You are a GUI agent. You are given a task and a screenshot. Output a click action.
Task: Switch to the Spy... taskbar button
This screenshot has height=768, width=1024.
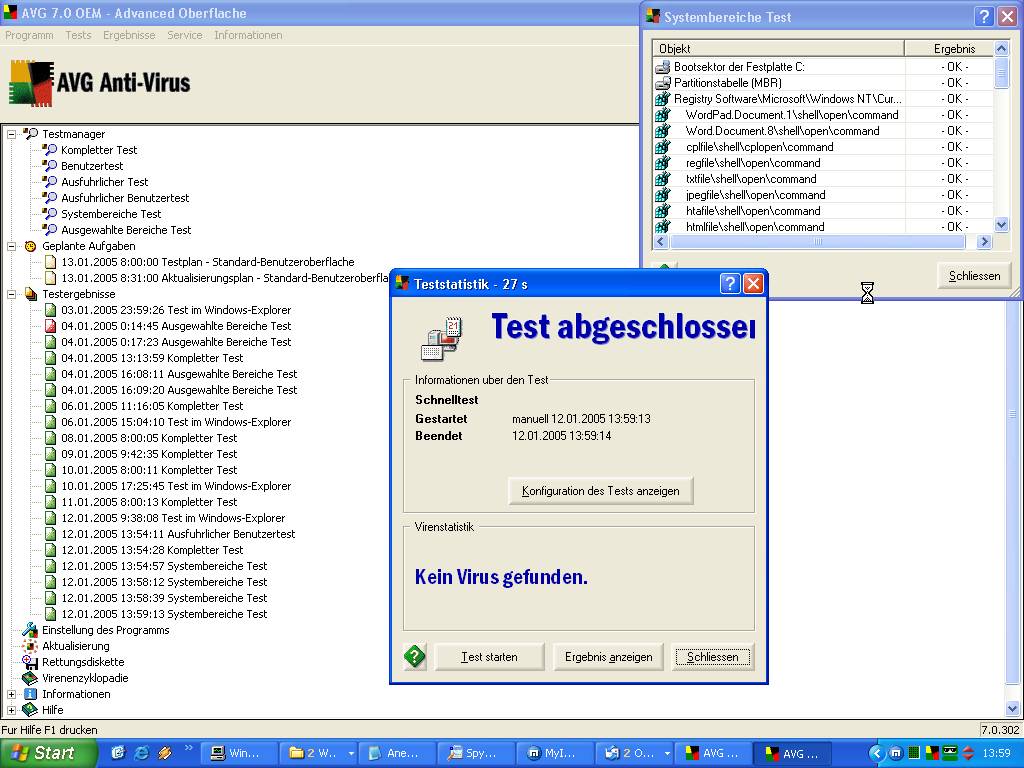pos(477,753)
